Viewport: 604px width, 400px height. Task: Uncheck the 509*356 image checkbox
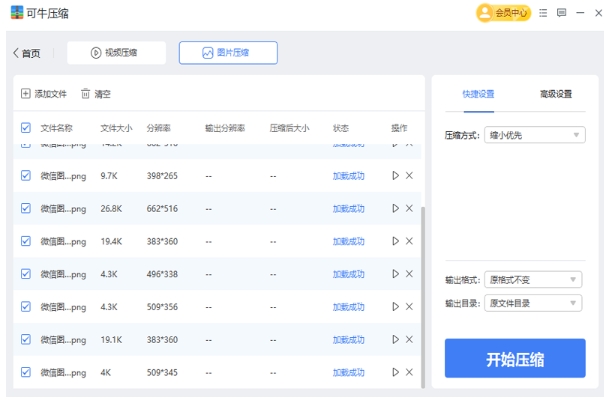(26, 307)
